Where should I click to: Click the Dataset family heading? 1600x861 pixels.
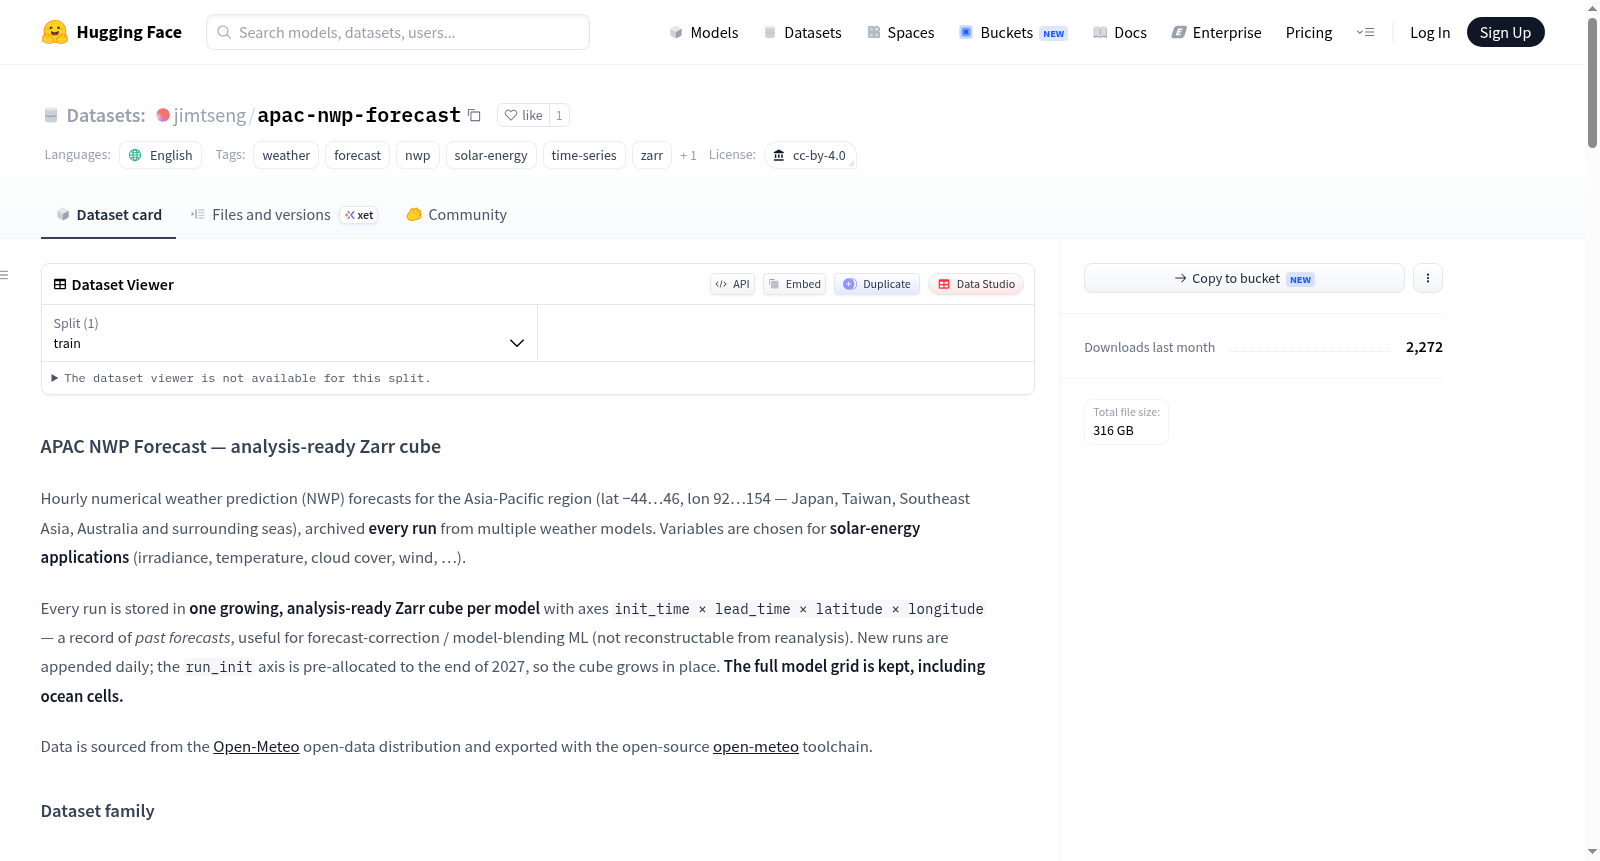point(98,811)
